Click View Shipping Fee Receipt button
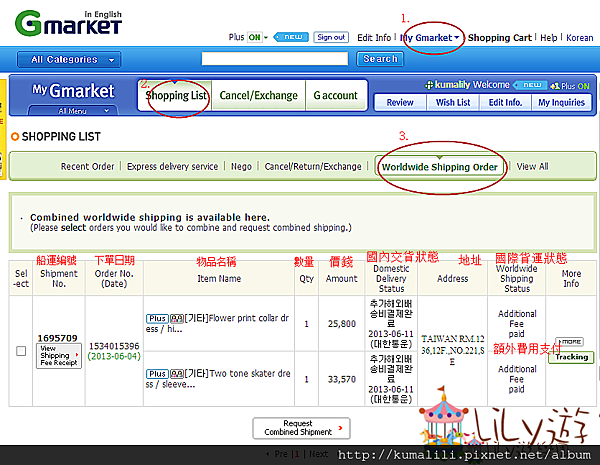This screenshot has height=465, width=600. click(59, 356)
